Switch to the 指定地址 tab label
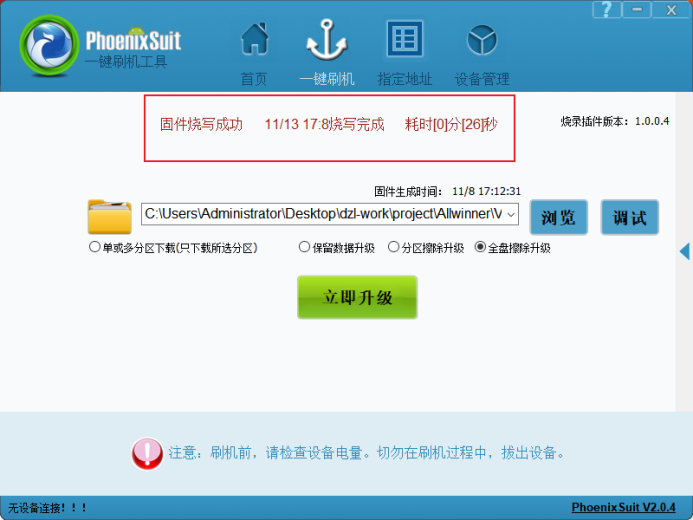This screenshot has width=693, height=520. [x=404, y=79]
